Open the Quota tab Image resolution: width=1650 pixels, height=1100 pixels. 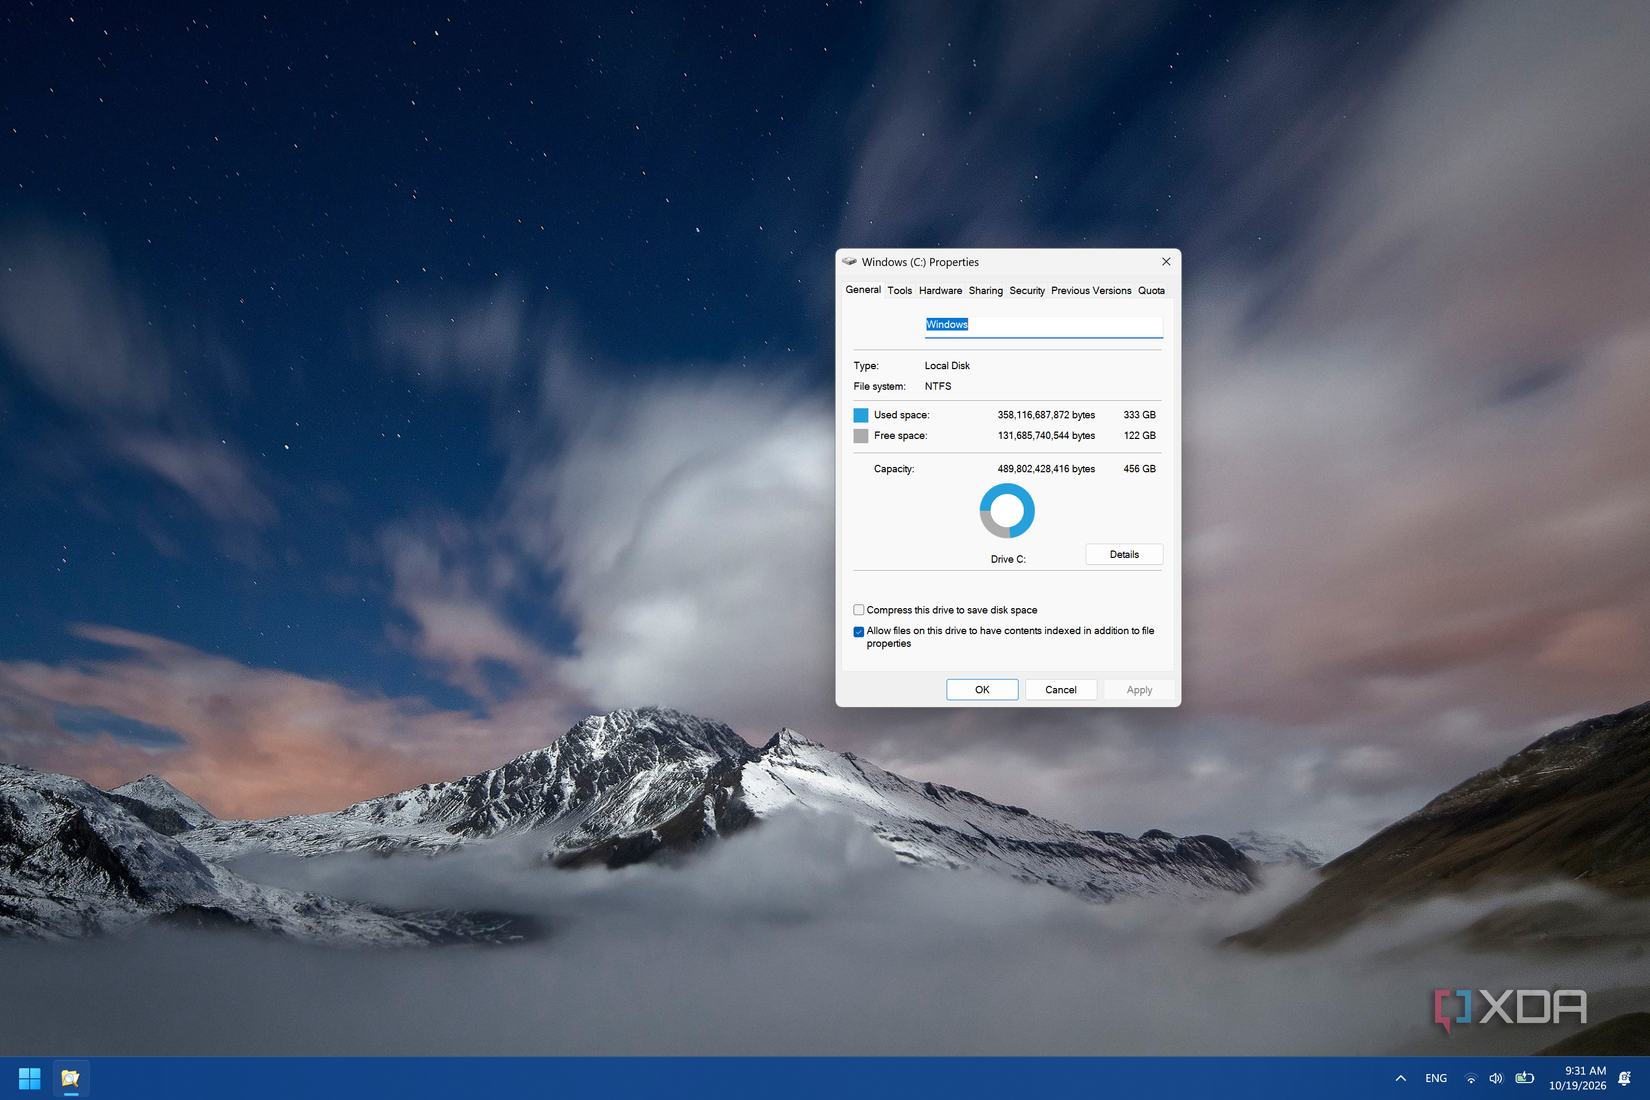1151,291
